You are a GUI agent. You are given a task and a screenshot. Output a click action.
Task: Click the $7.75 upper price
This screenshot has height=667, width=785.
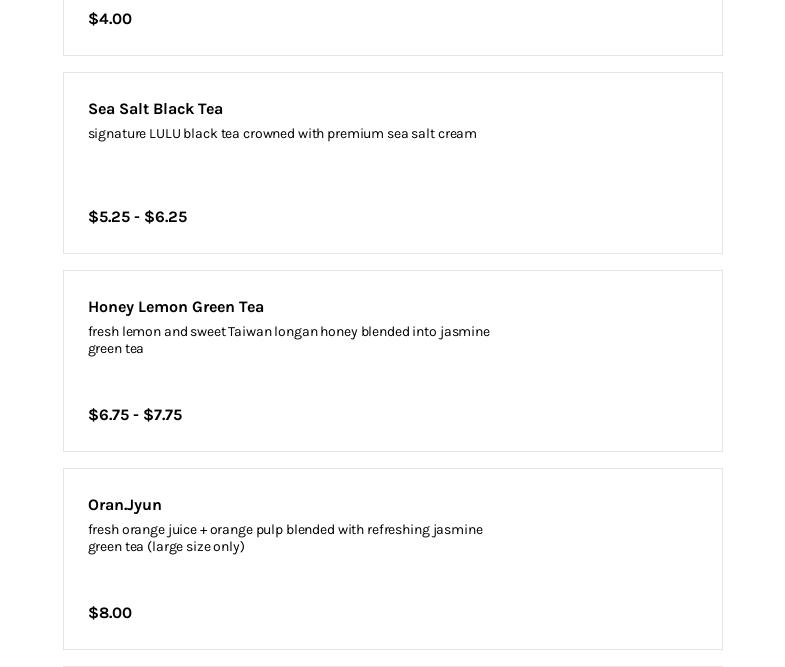(x=163, y=415)
